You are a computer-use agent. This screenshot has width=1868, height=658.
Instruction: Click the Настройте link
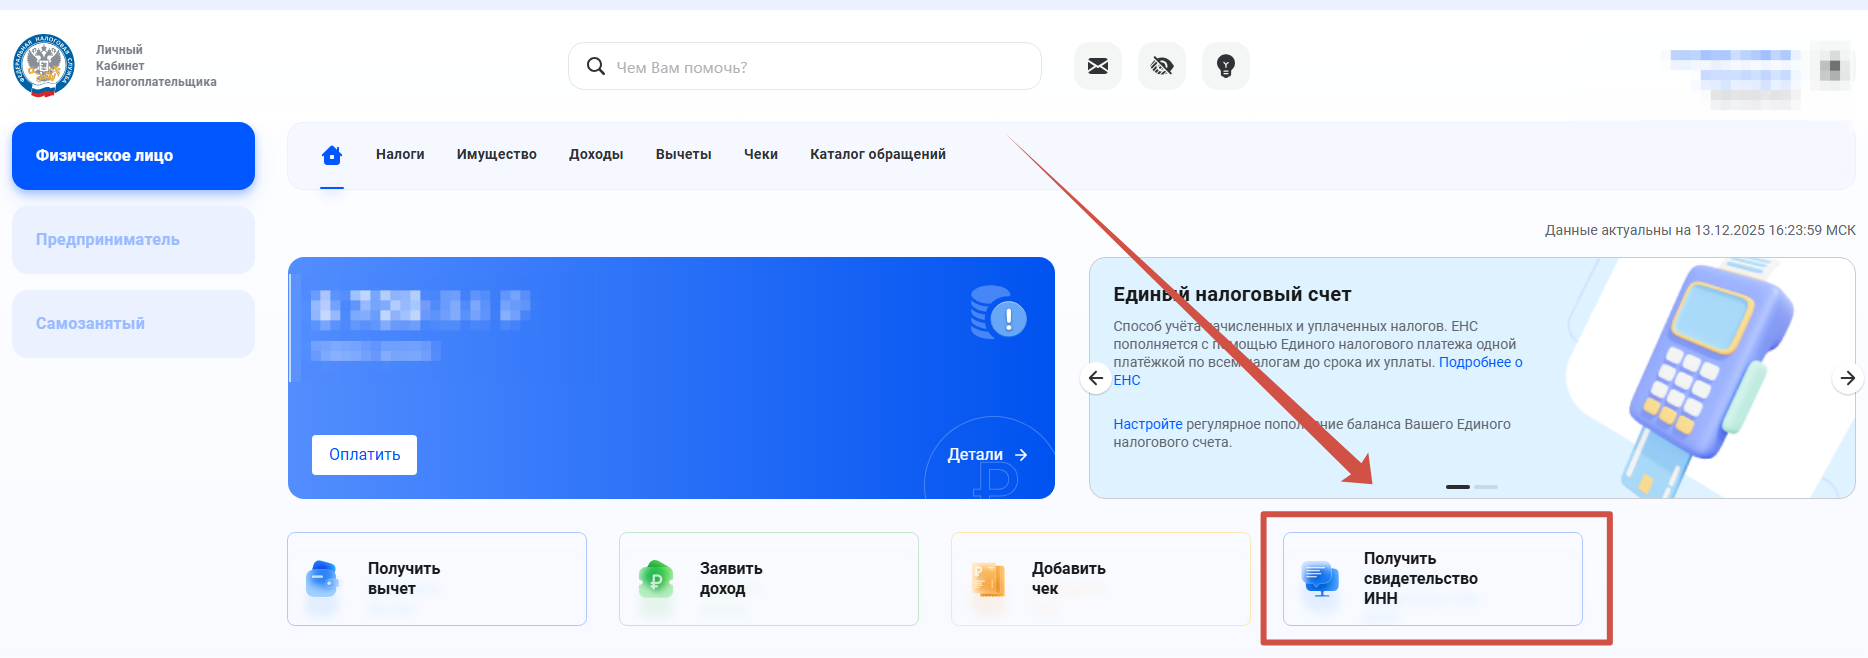pos(1147,424)
